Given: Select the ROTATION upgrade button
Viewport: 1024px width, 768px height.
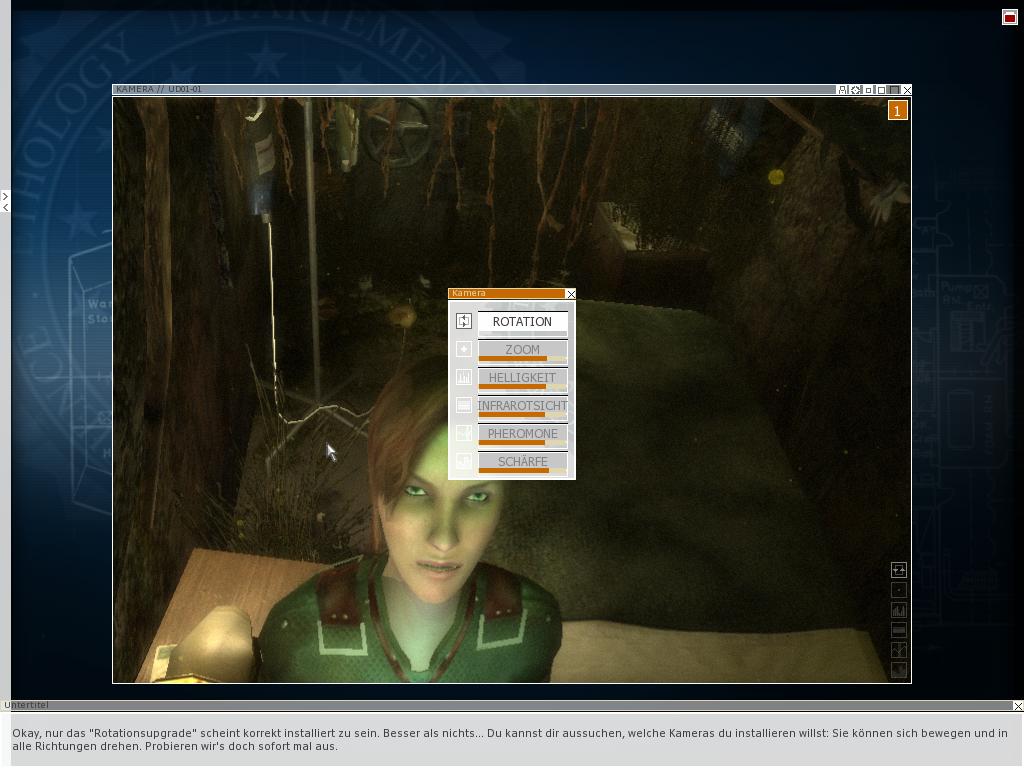Looking at the screenshot, I should 522,321.
